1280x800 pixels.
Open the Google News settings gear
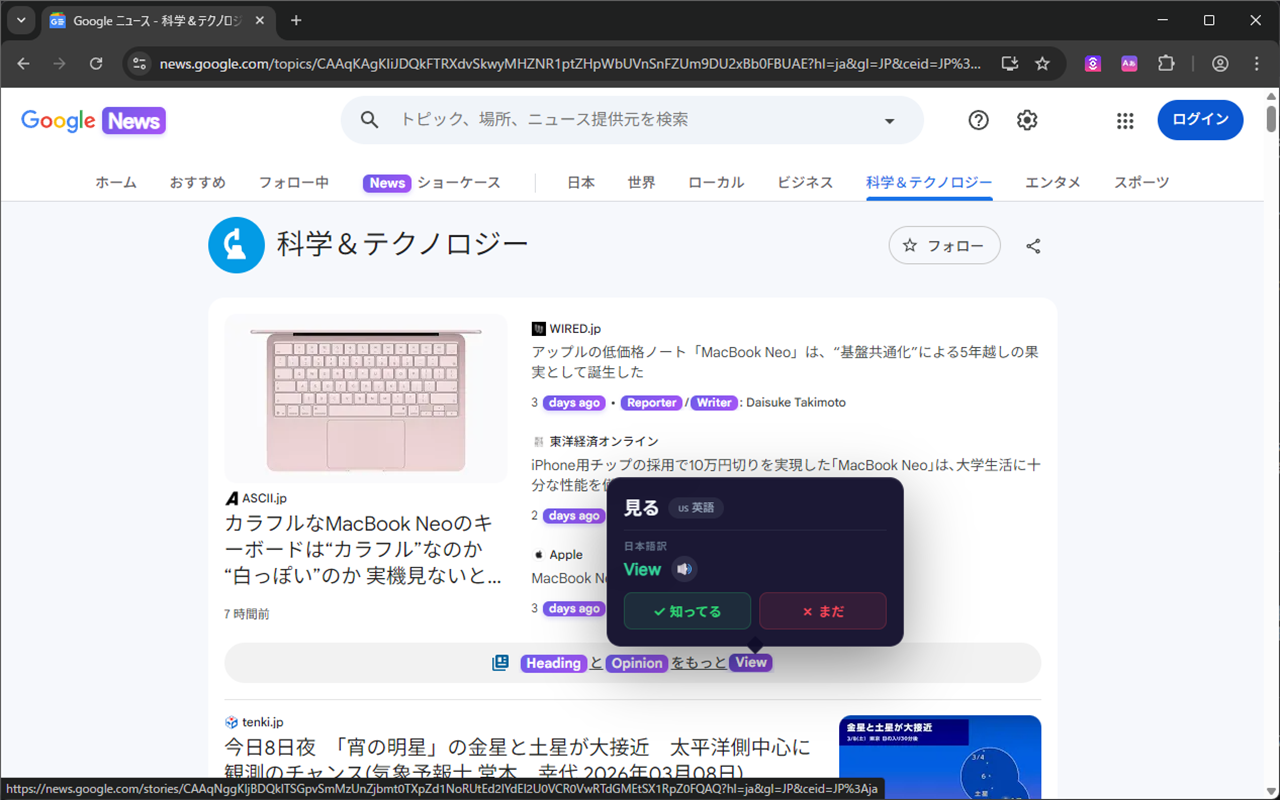click(1026, 119)
